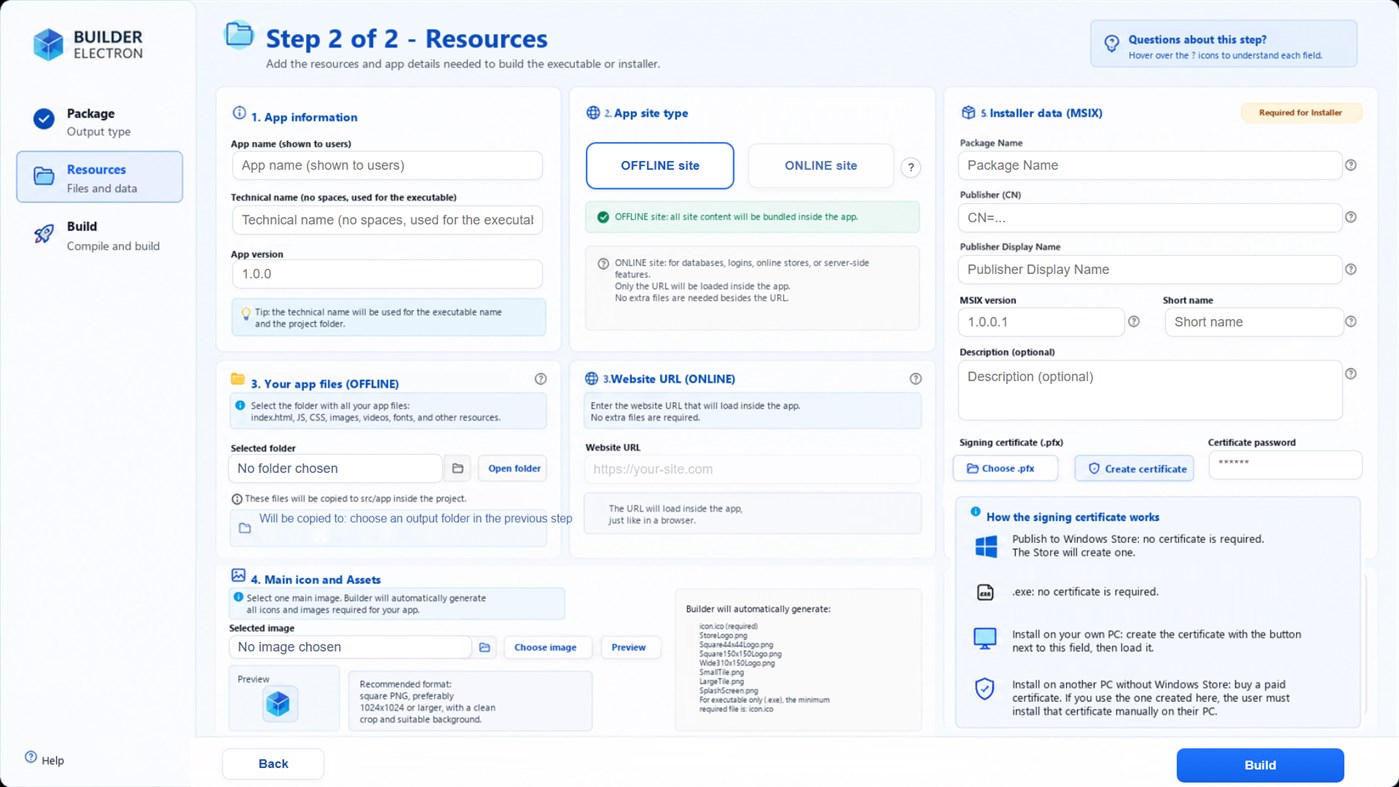
Task: Go to the Package step in sidebar
Action: (x=99, y=121)
